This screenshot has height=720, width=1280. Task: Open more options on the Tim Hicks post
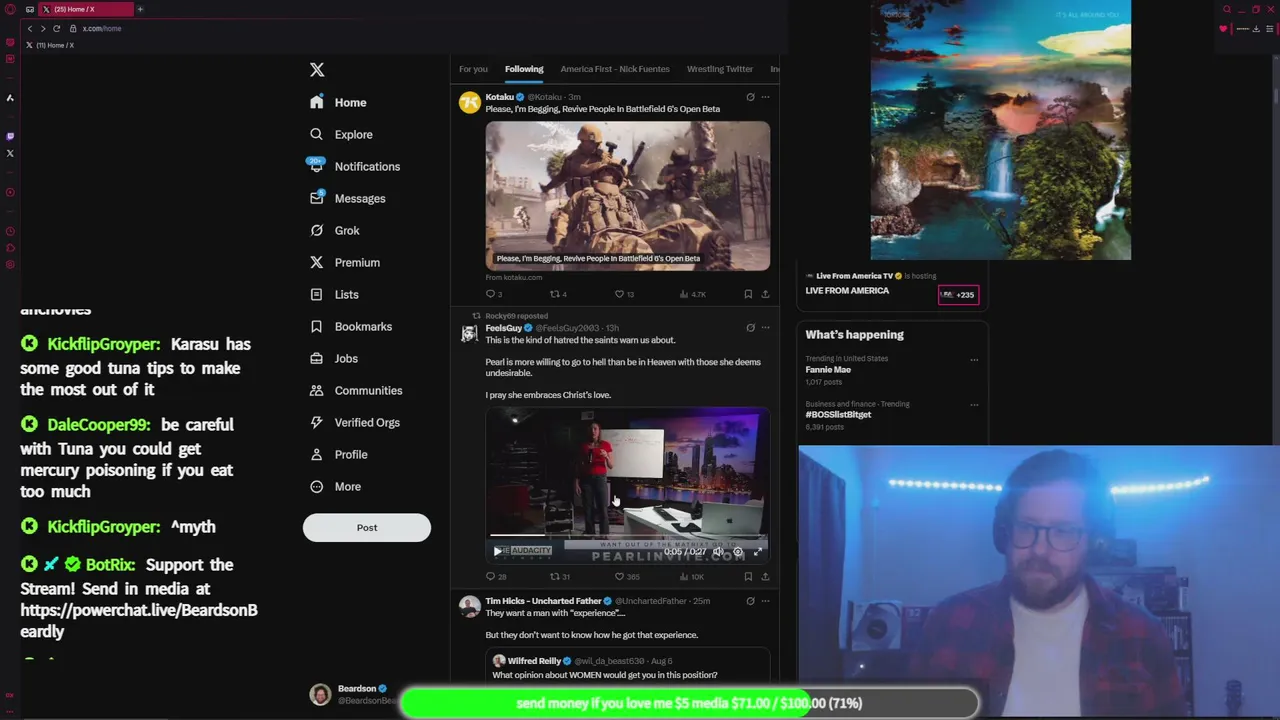click(x=765, y=601)
